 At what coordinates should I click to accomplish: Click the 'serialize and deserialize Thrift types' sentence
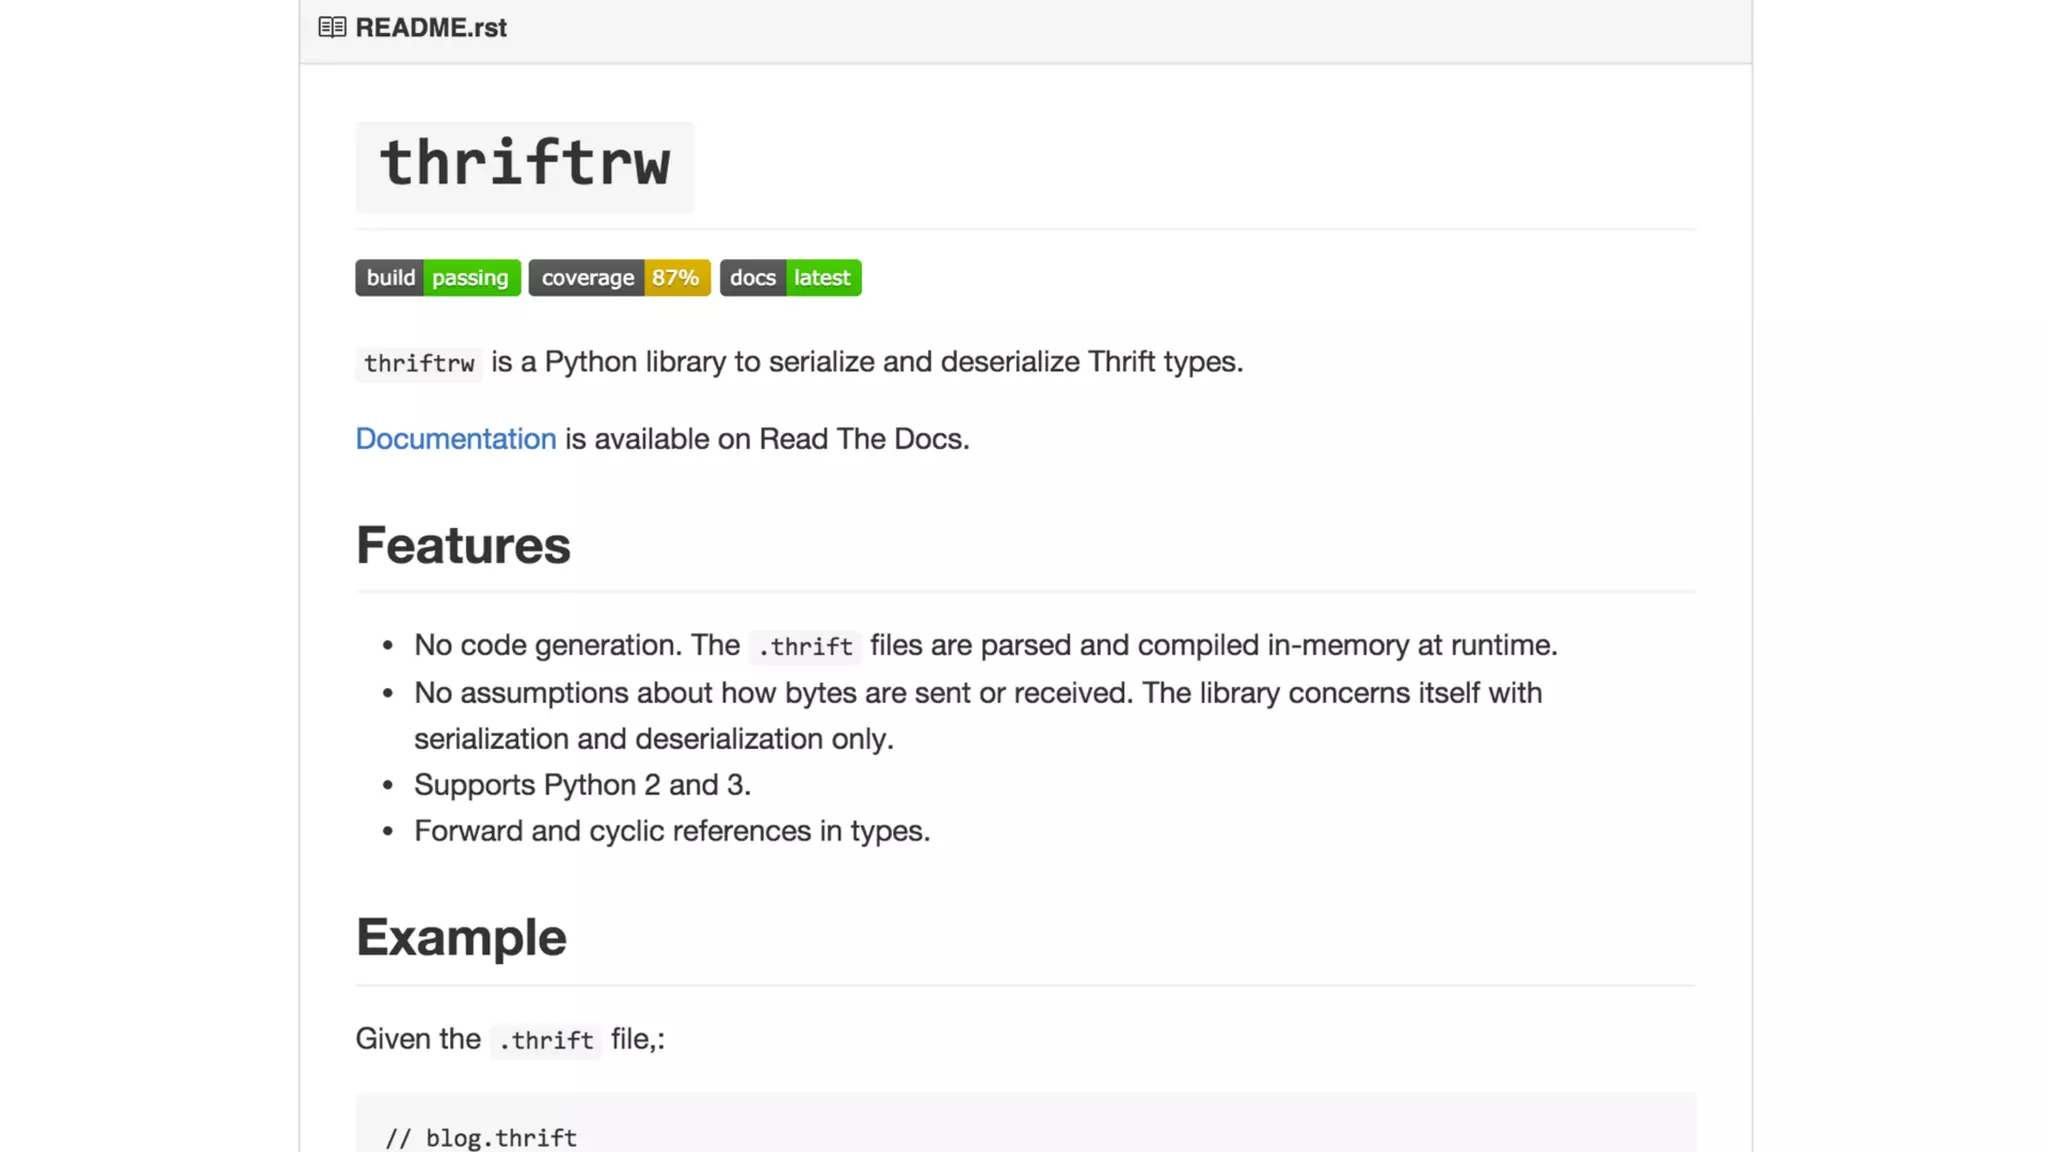pyautogui.click(x=1005, y=362)
